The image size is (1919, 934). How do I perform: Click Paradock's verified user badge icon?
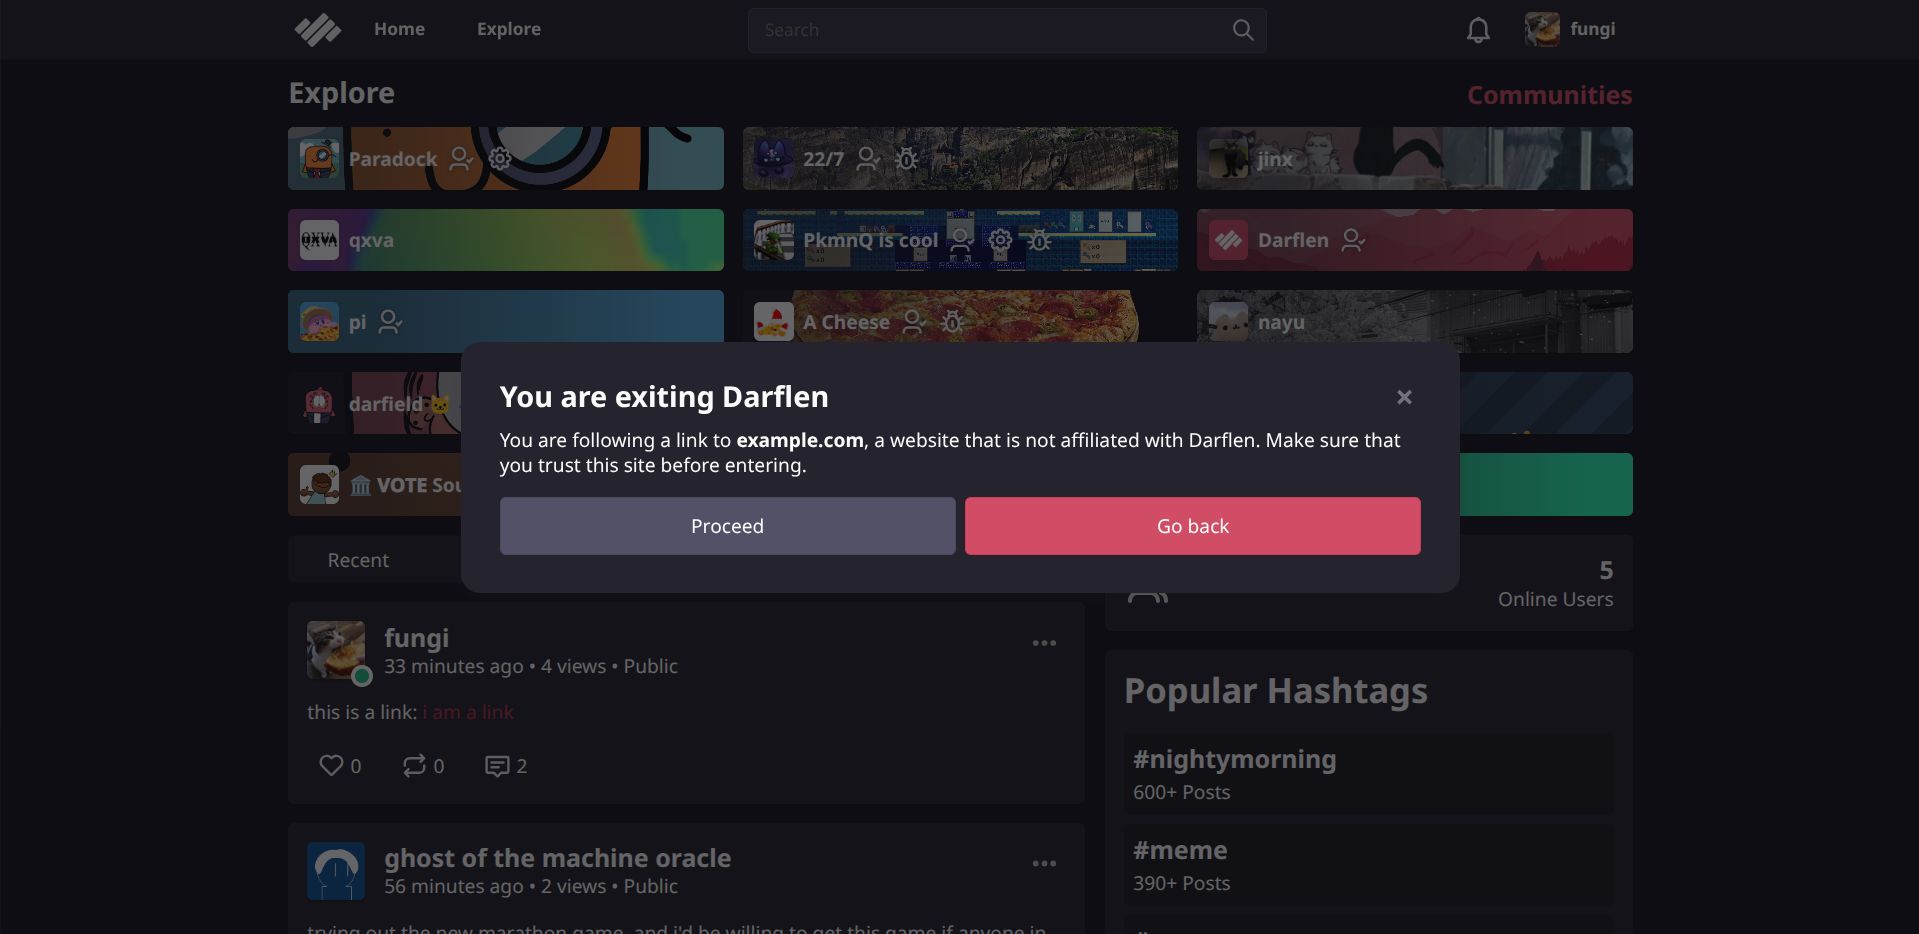461,158
